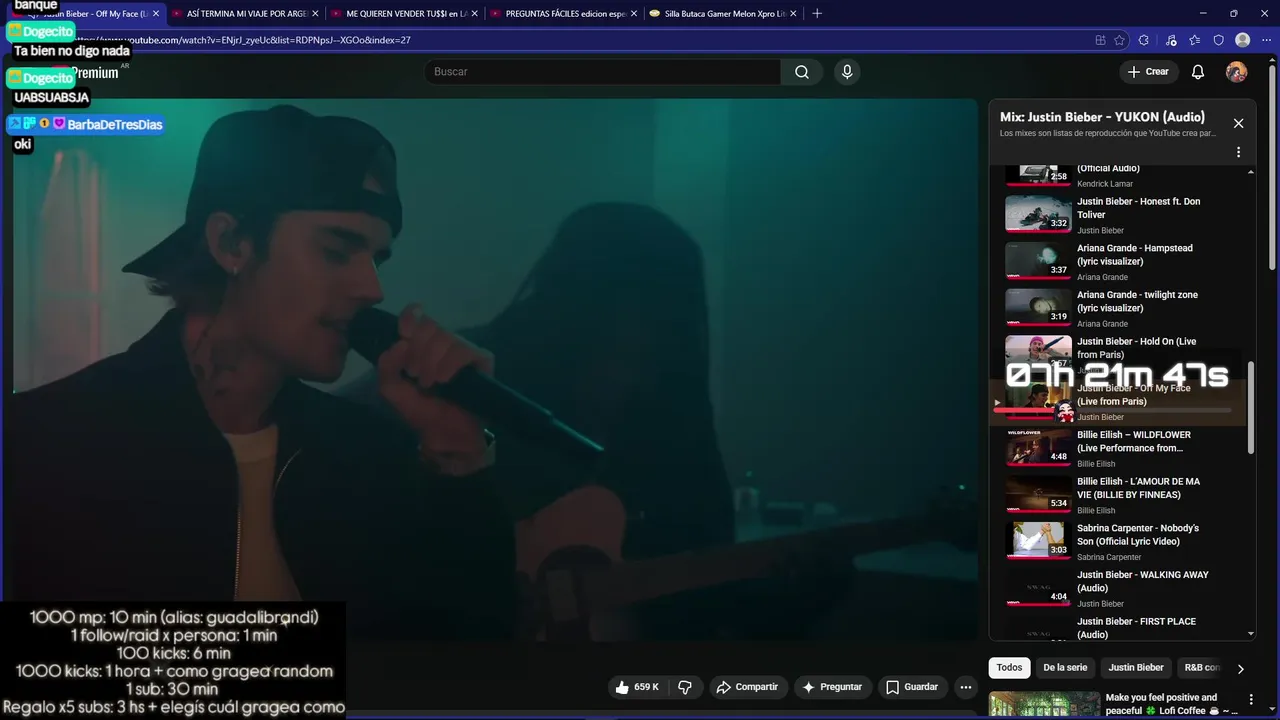Click the BarbaDeTresDias chat username
1280x720 pixels.
point(114,125)
